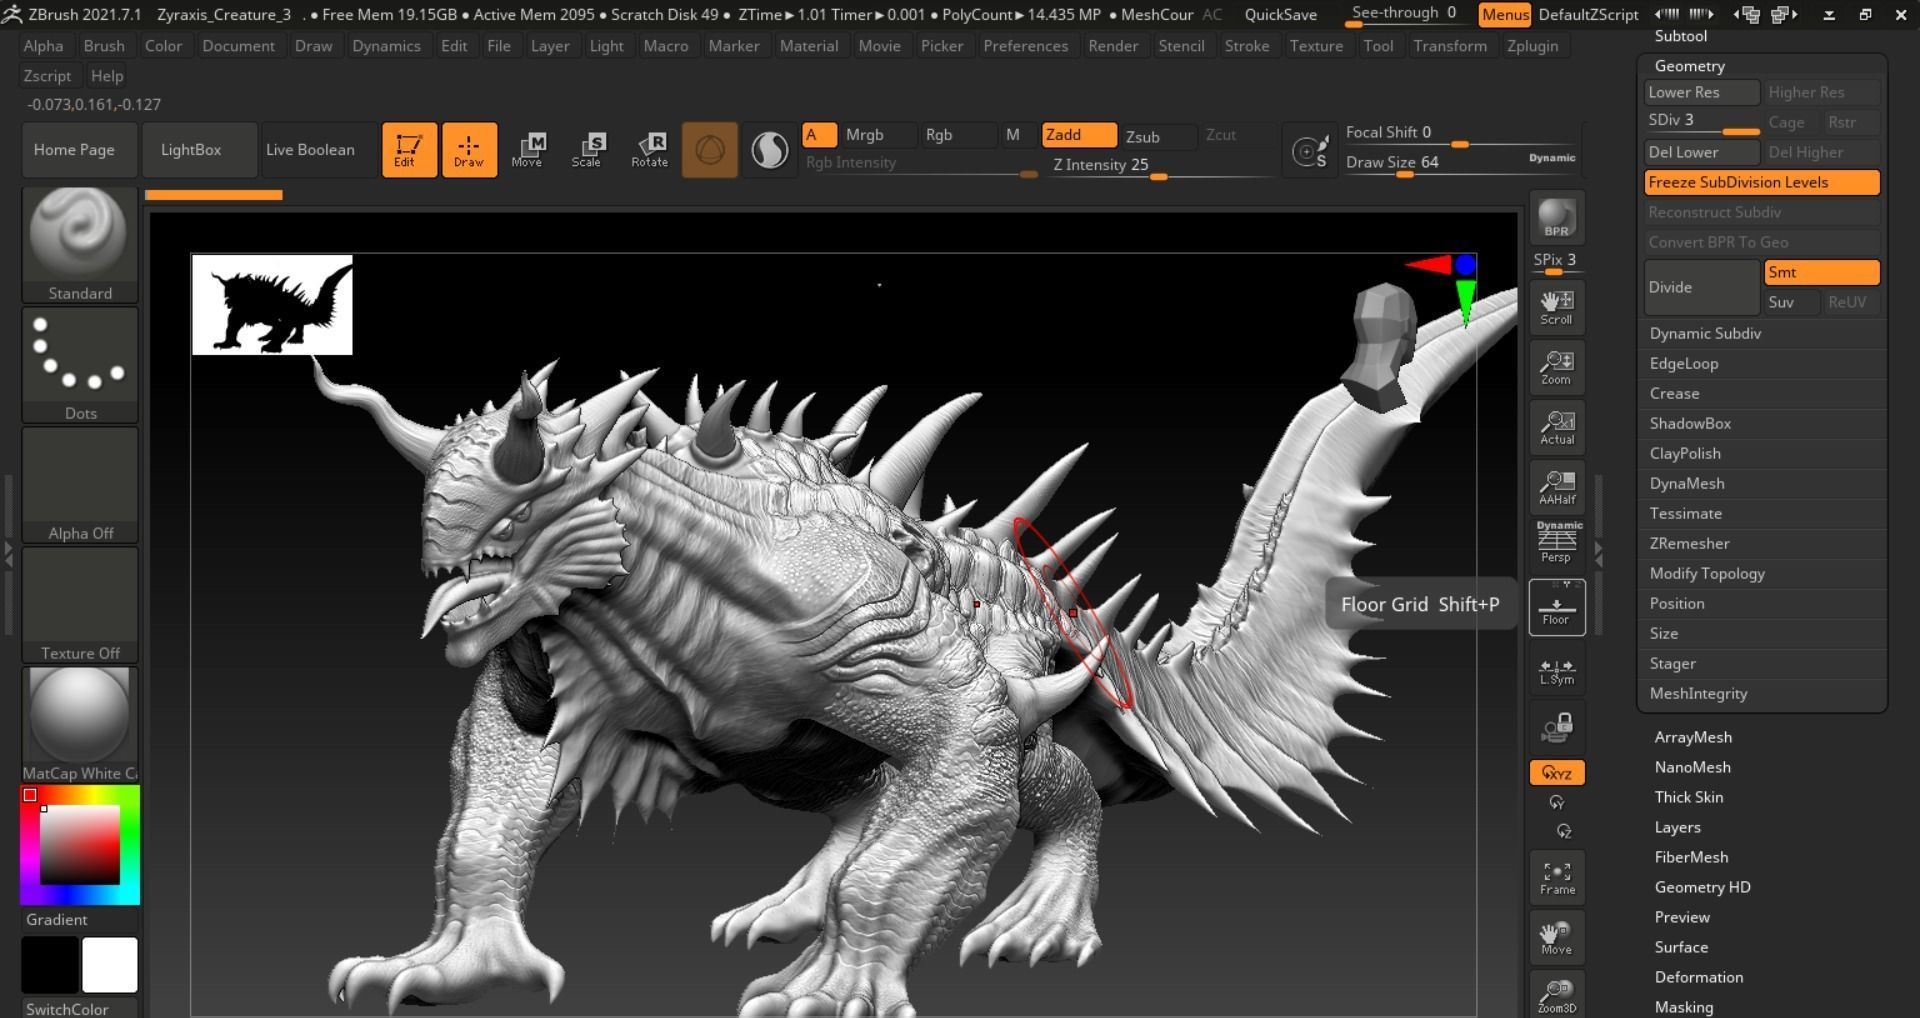Select the Move transform tool

click(527, 150)
